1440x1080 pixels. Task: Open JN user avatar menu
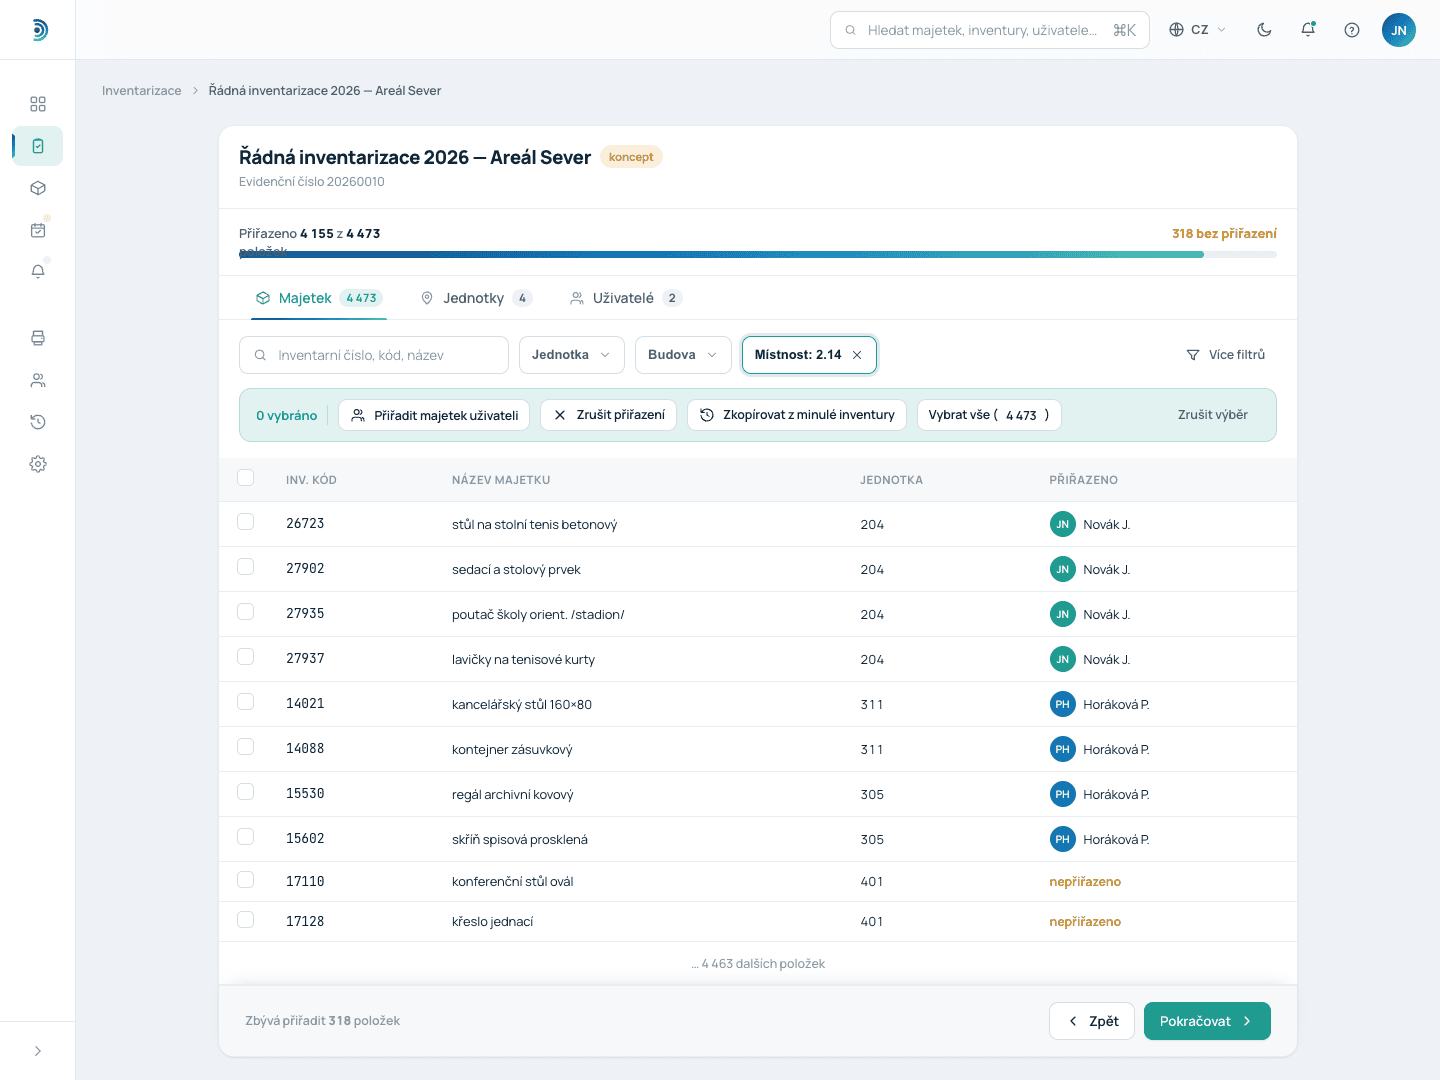pyautogui.click(x=1399, y=30)
